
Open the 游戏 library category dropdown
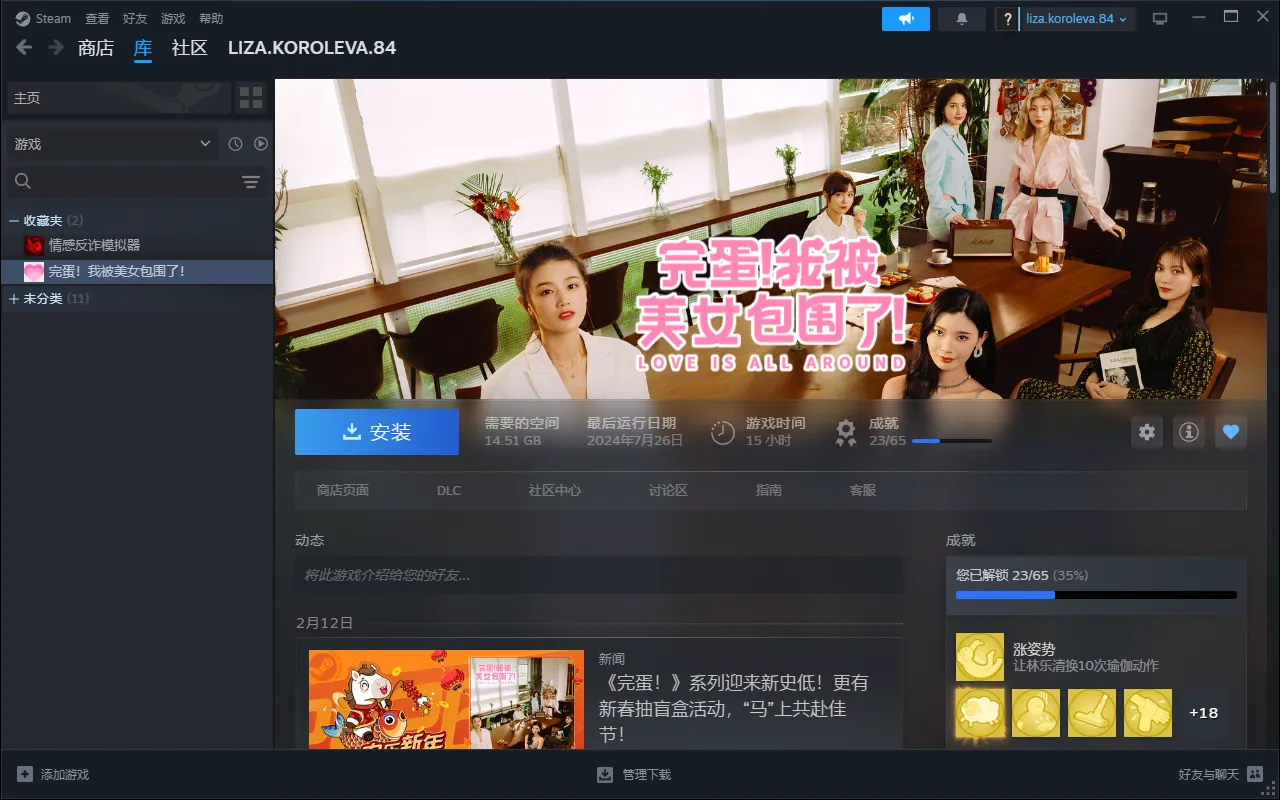click(112, 144)
